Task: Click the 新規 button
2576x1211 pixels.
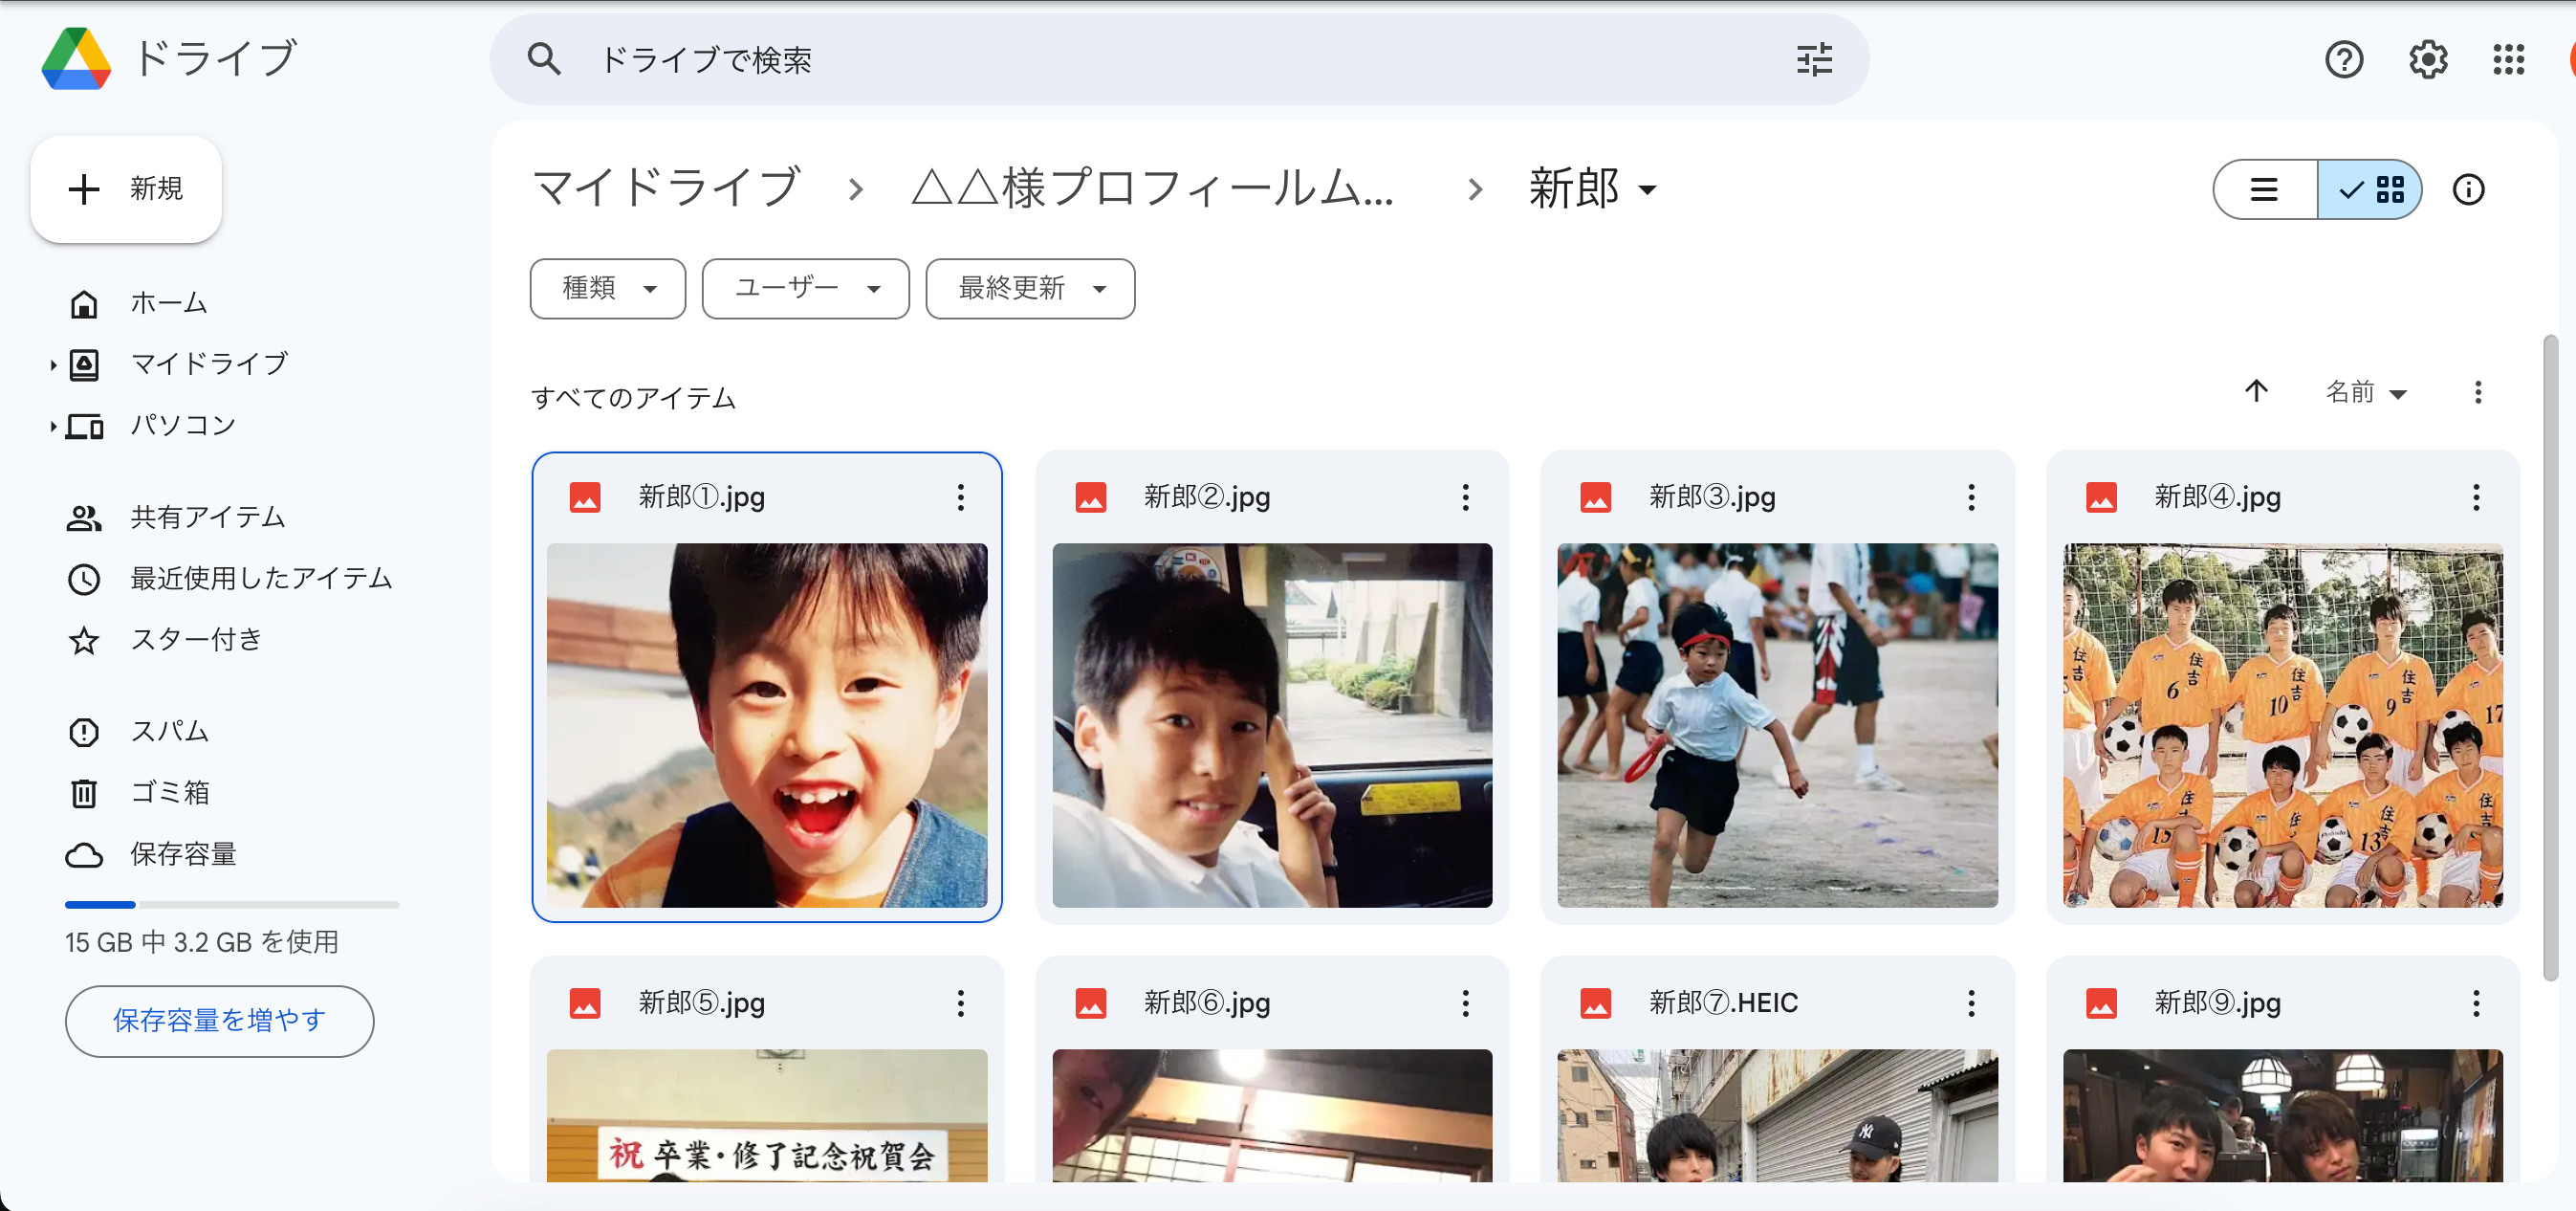Action: tap(126, 189)
